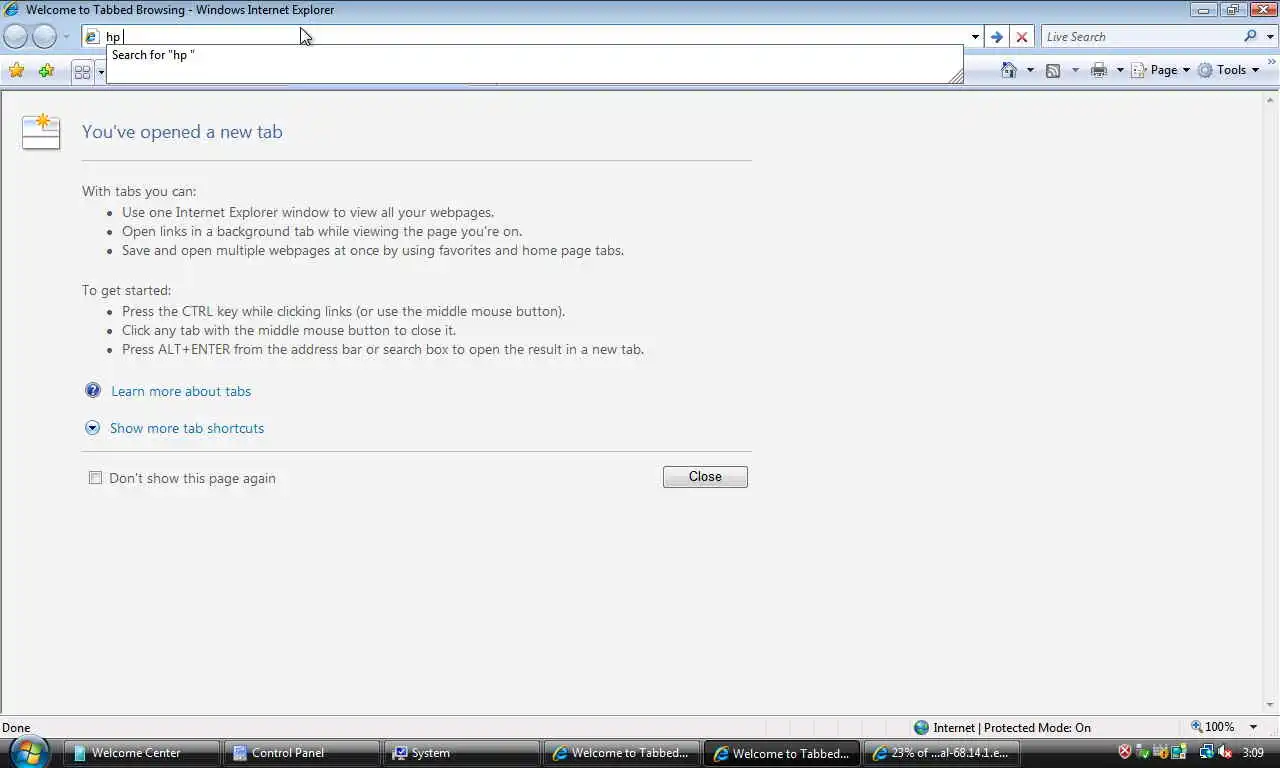Image resolution: width=1280 pixels, height=768 pixels.
Task: Click the page icon left of address text
Action: tap(92, 37)
